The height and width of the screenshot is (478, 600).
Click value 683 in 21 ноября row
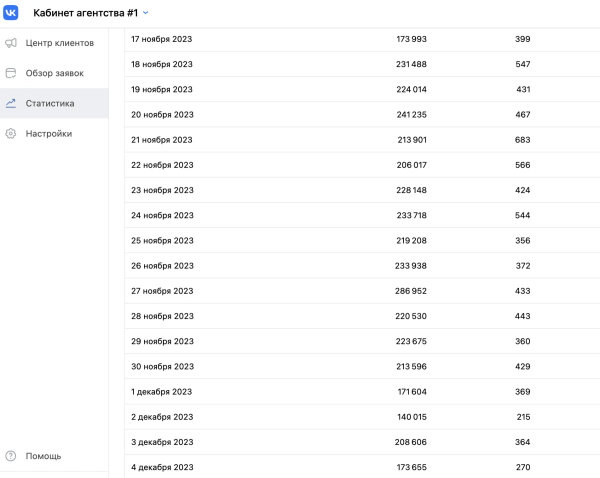(x=522, y=140)
